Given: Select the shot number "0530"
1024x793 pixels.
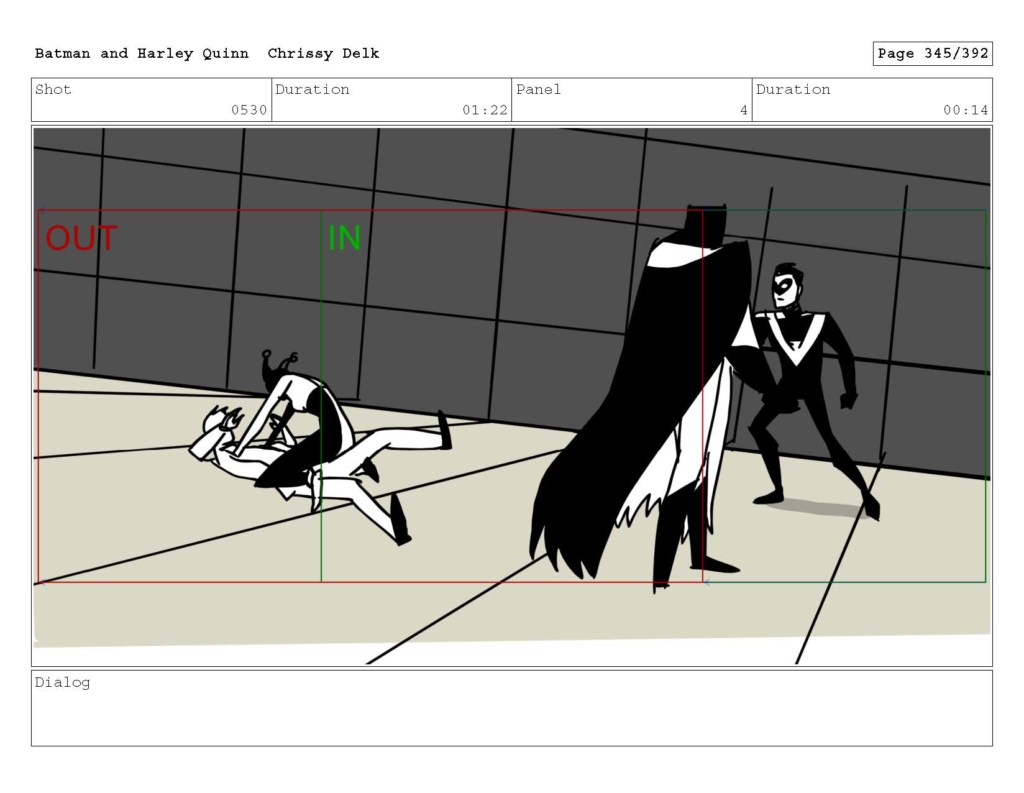Looking at the screenshot, I should click(249, 110).
